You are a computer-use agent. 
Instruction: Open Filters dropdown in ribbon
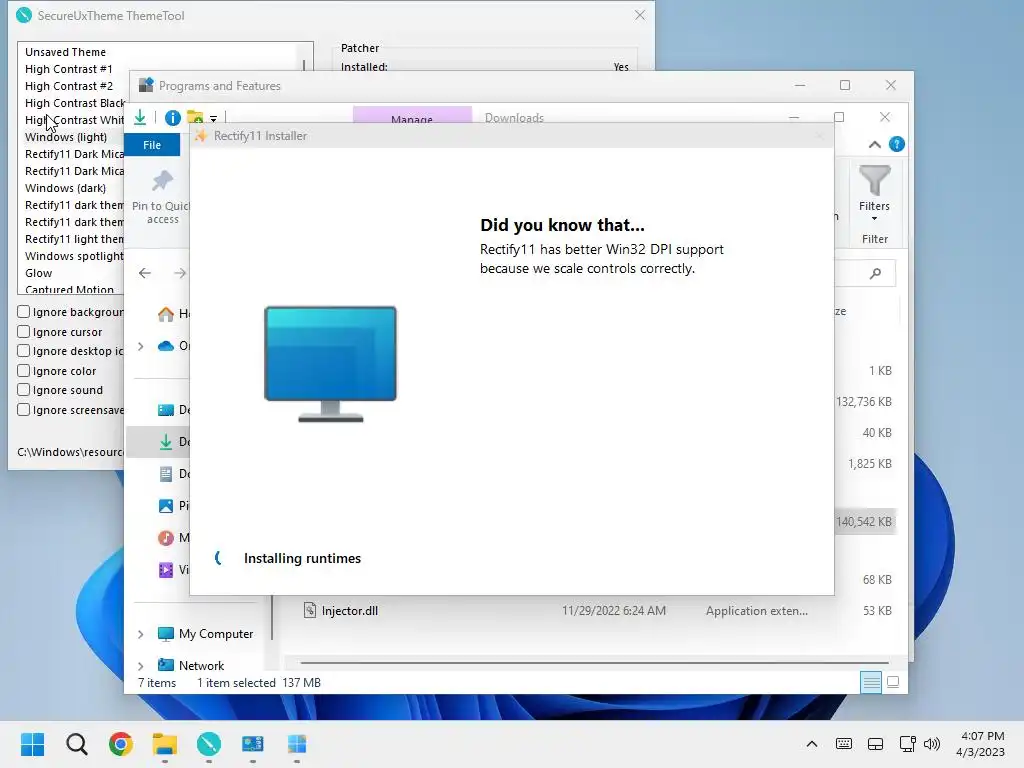[x=874, y=193]
